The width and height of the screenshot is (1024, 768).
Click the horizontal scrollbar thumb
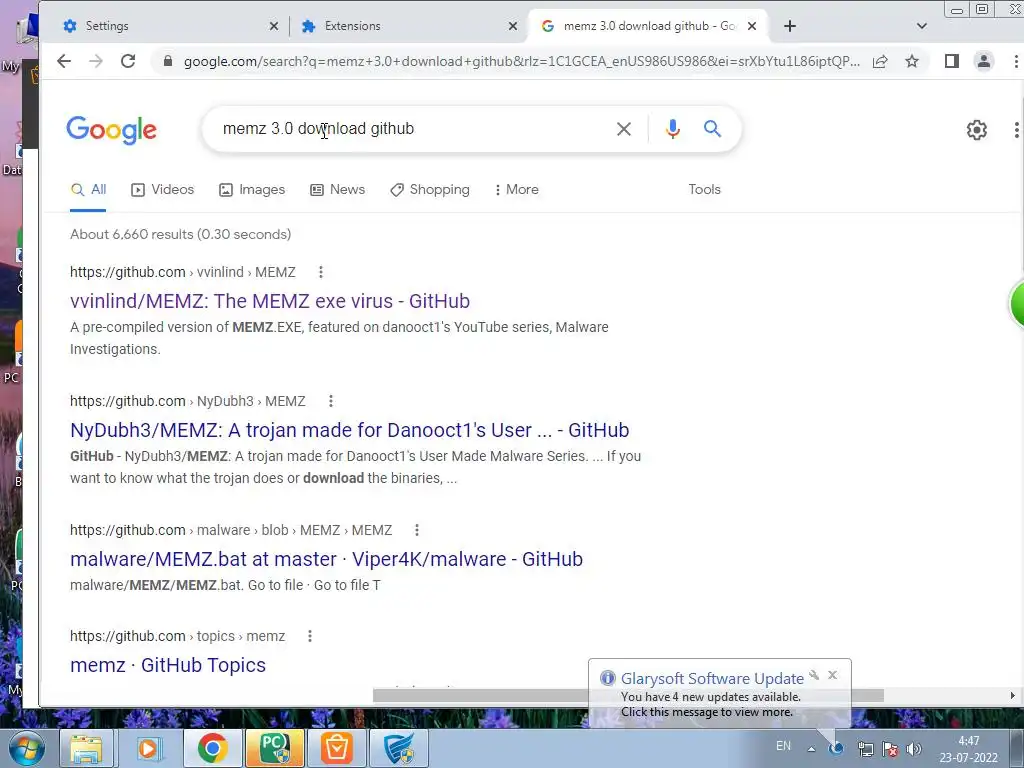pyautogui.click(x=480, y=696)
